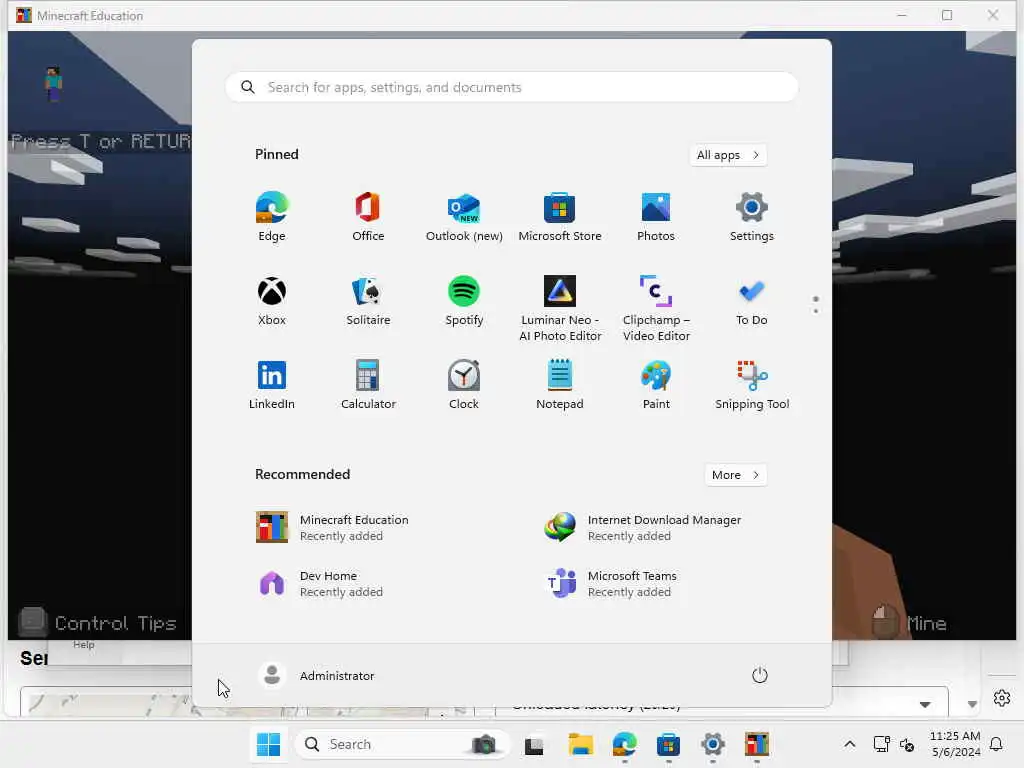Click the muted volume tray icon
This screenshot has height=768, width=1024.
tap(907, 744)
